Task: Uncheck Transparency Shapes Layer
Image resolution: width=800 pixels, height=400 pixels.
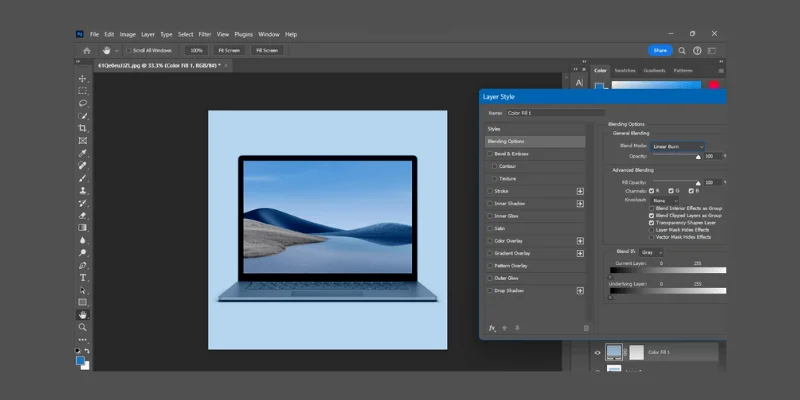Action: click(x=653, y=222)
